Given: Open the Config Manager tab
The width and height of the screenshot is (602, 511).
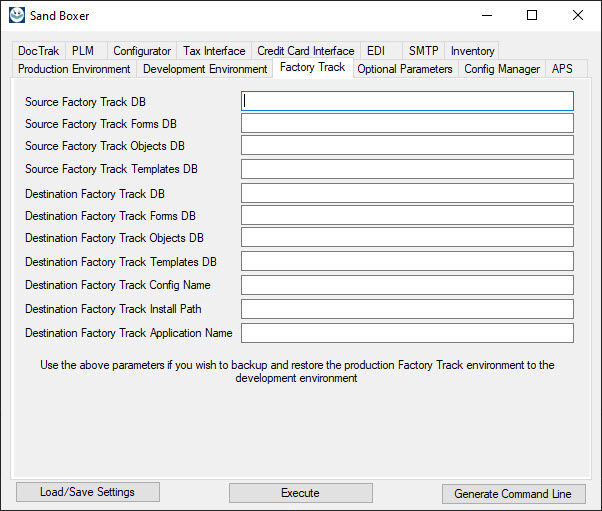Looking at the screenshot, I should pyautogui.click(x=502, y=69).
